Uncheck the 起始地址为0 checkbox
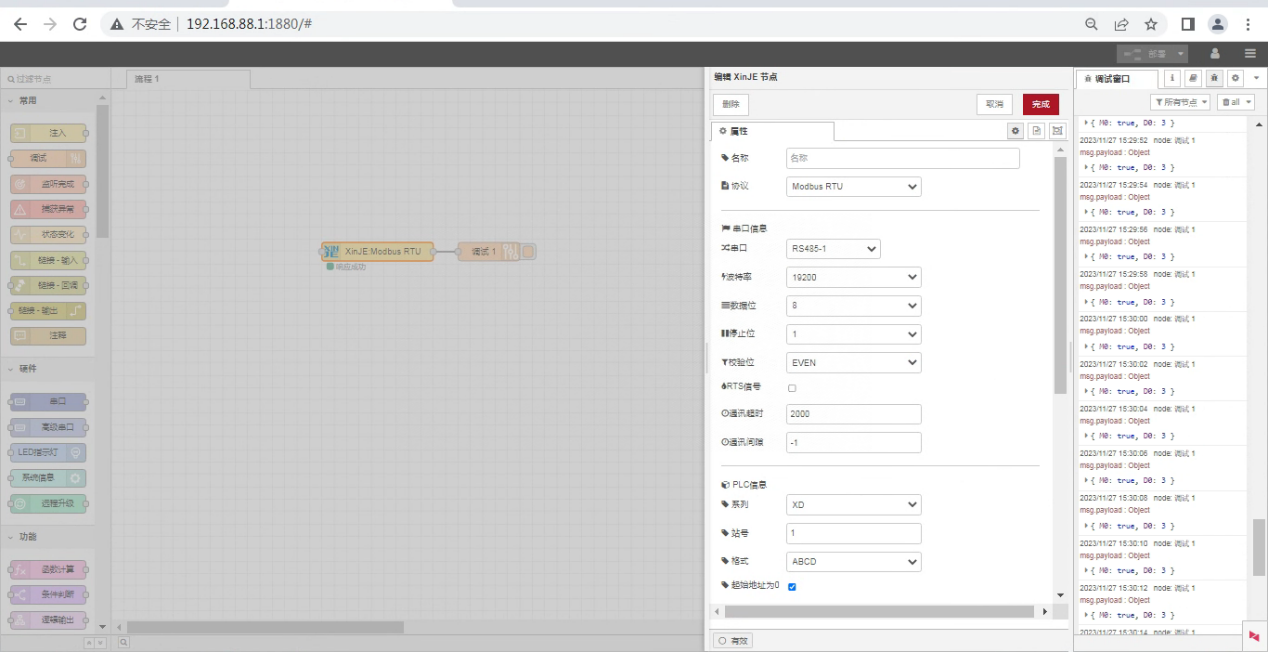The image size is (1268, 652). (x=792, y=587)
